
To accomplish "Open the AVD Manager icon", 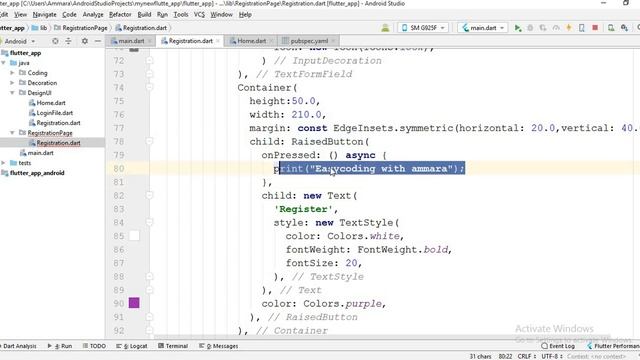I will (611, 28).
